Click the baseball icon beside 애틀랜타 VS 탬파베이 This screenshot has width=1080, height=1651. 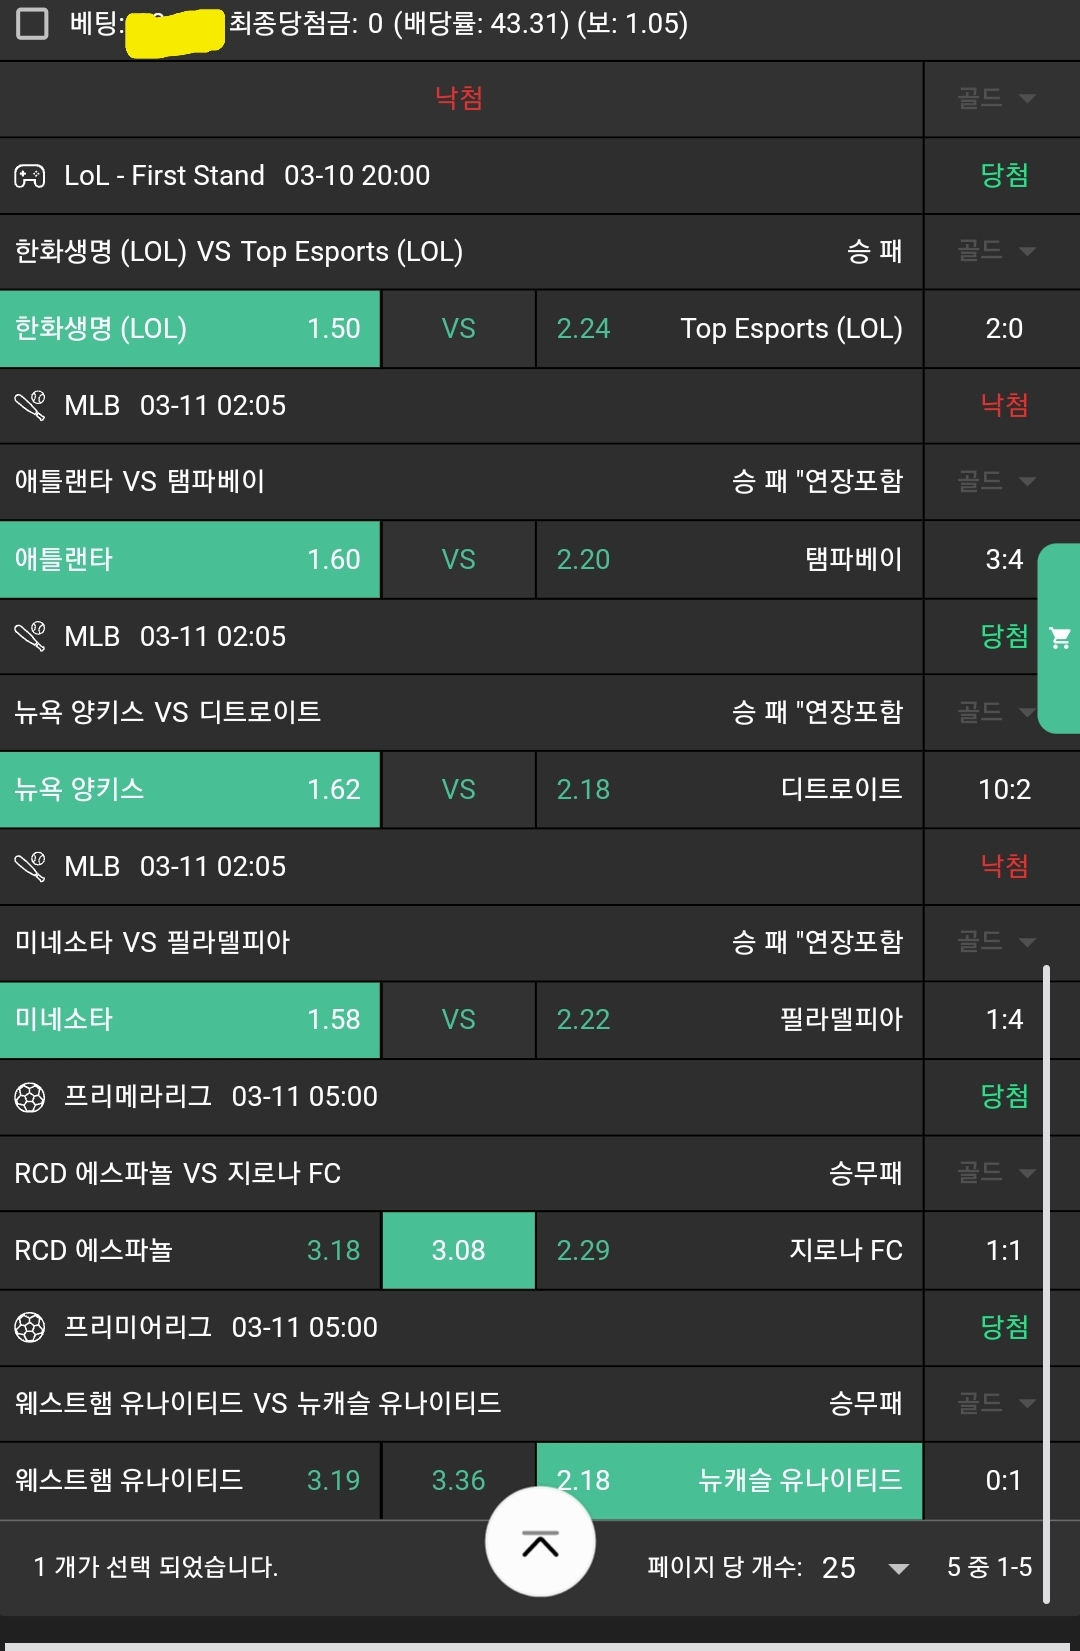click(30, 406)
